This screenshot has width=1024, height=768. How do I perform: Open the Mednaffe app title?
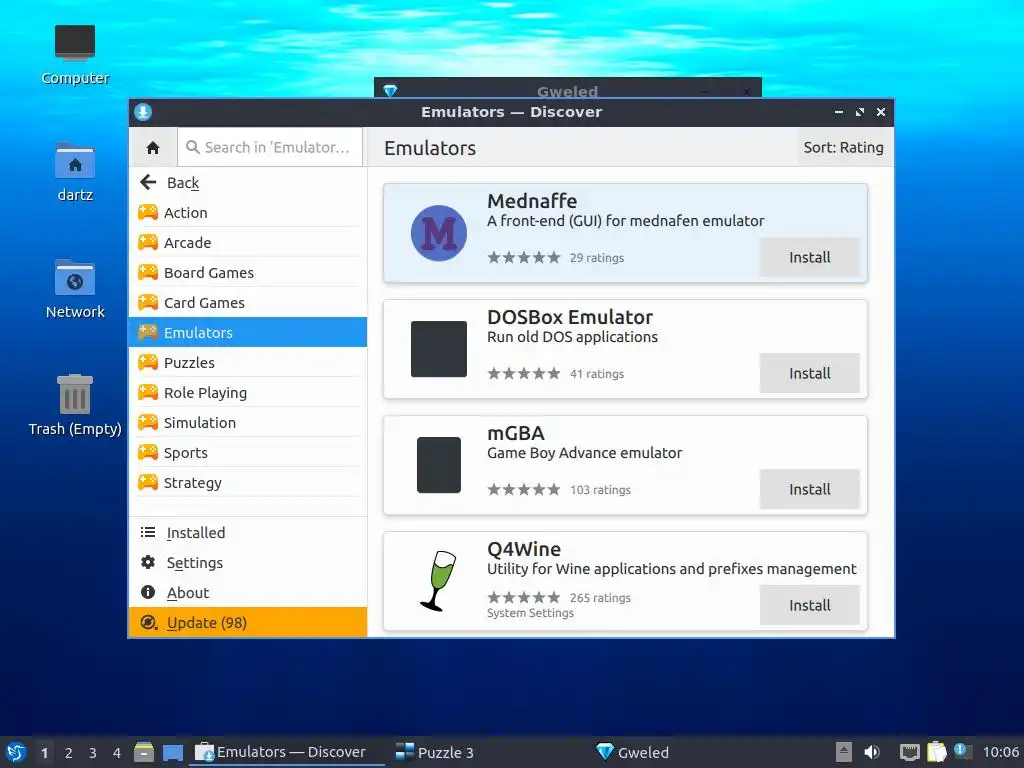pyautogui.click(x=532, y=201)
